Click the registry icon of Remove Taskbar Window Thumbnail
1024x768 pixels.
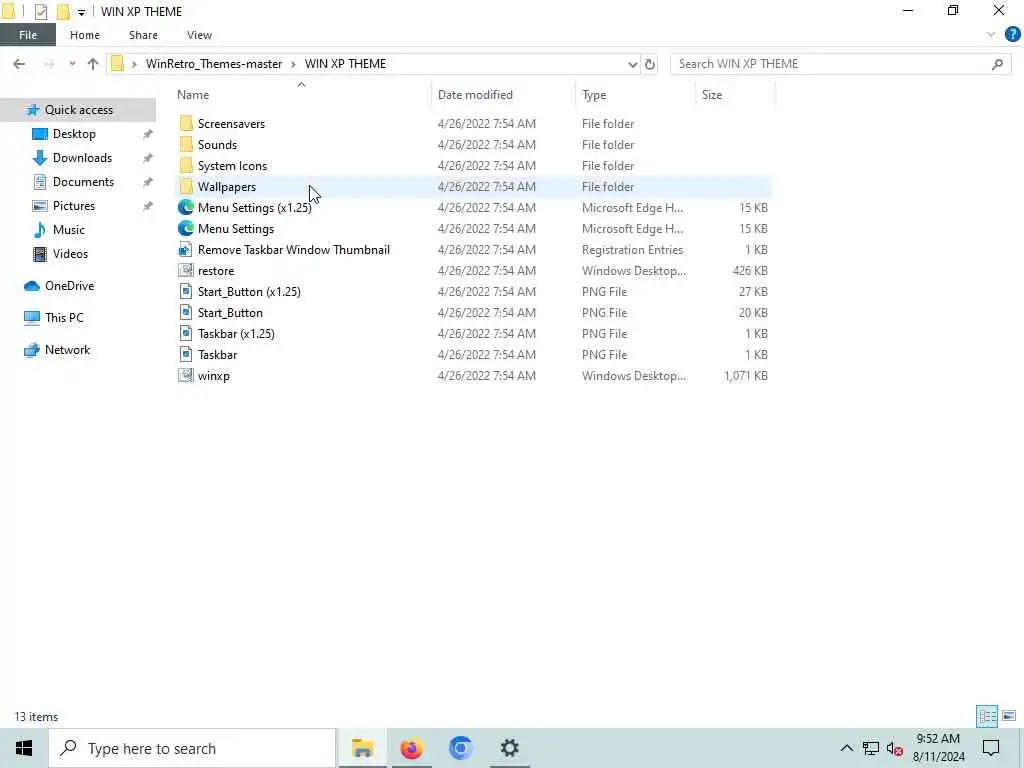(x=186, y=249)
